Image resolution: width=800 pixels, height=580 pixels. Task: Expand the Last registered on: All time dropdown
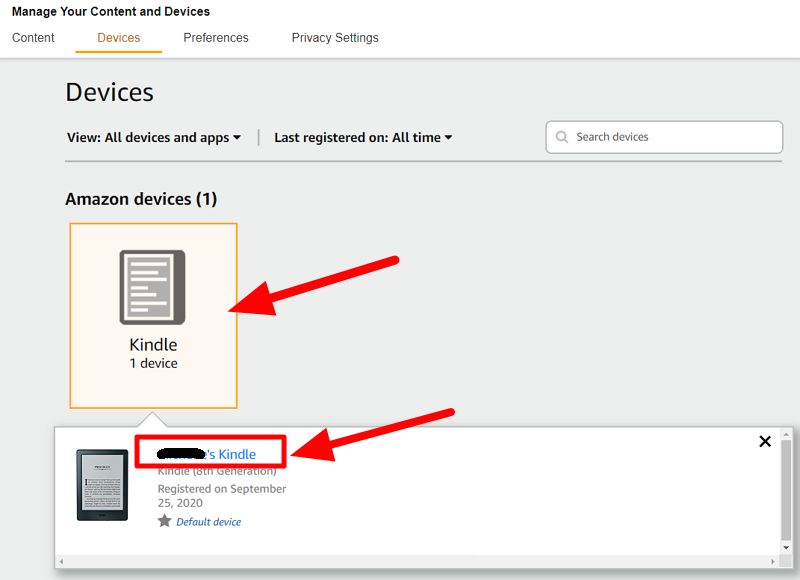click(363, 137)
